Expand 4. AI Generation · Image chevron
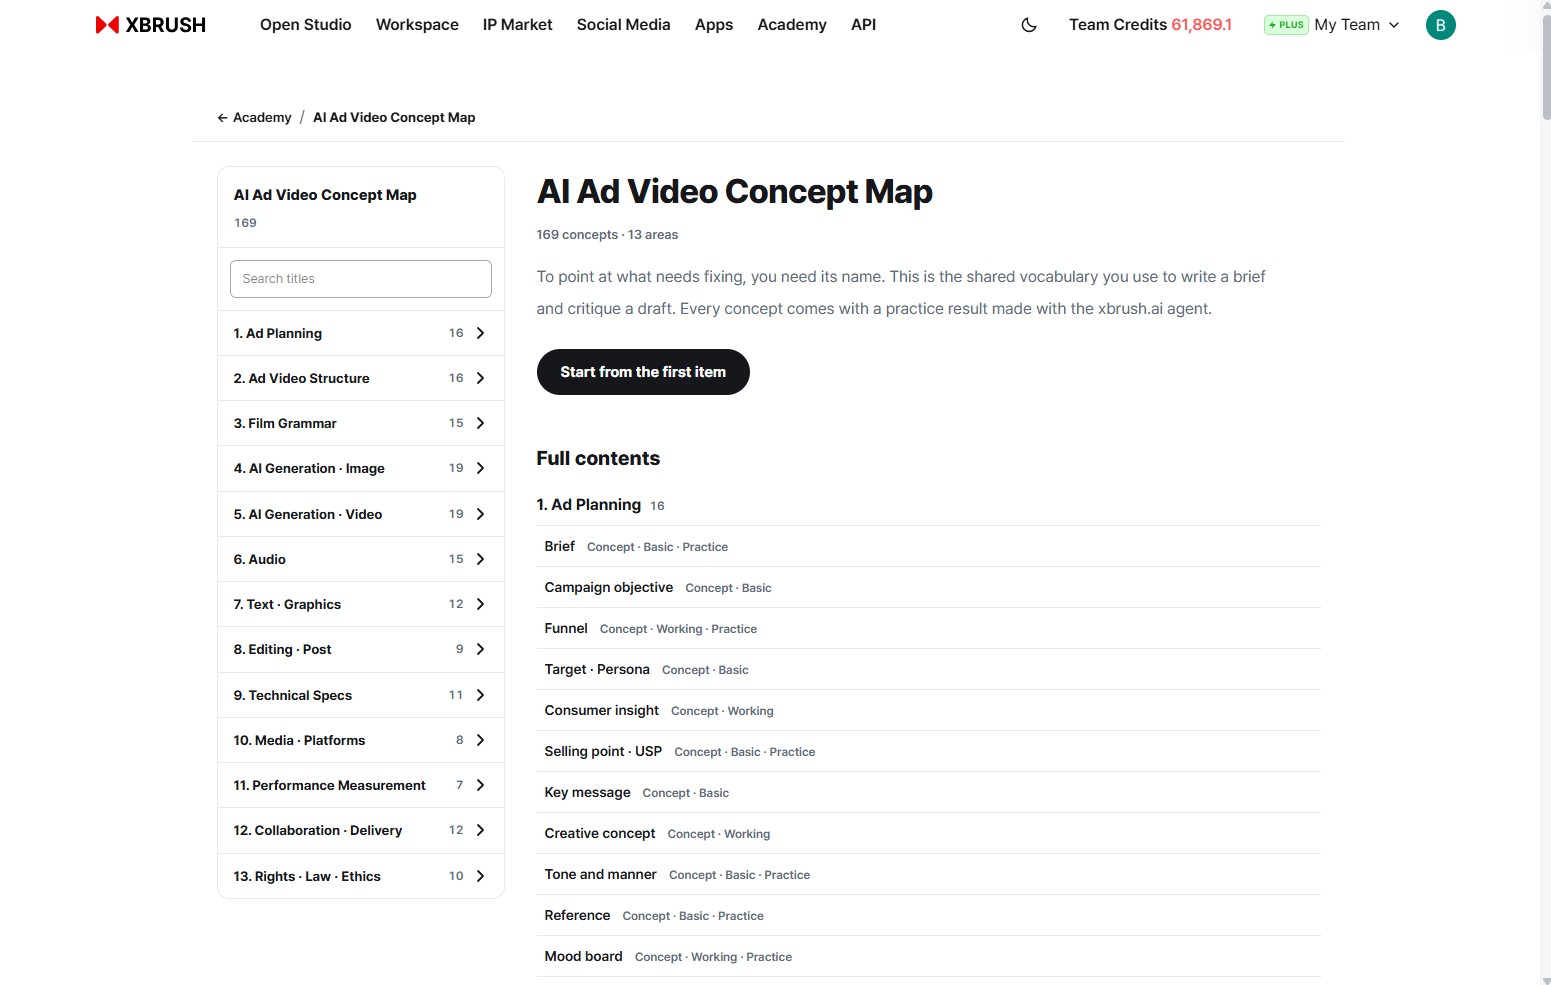Screen dimensions: 1551x985 click(480, 468)
